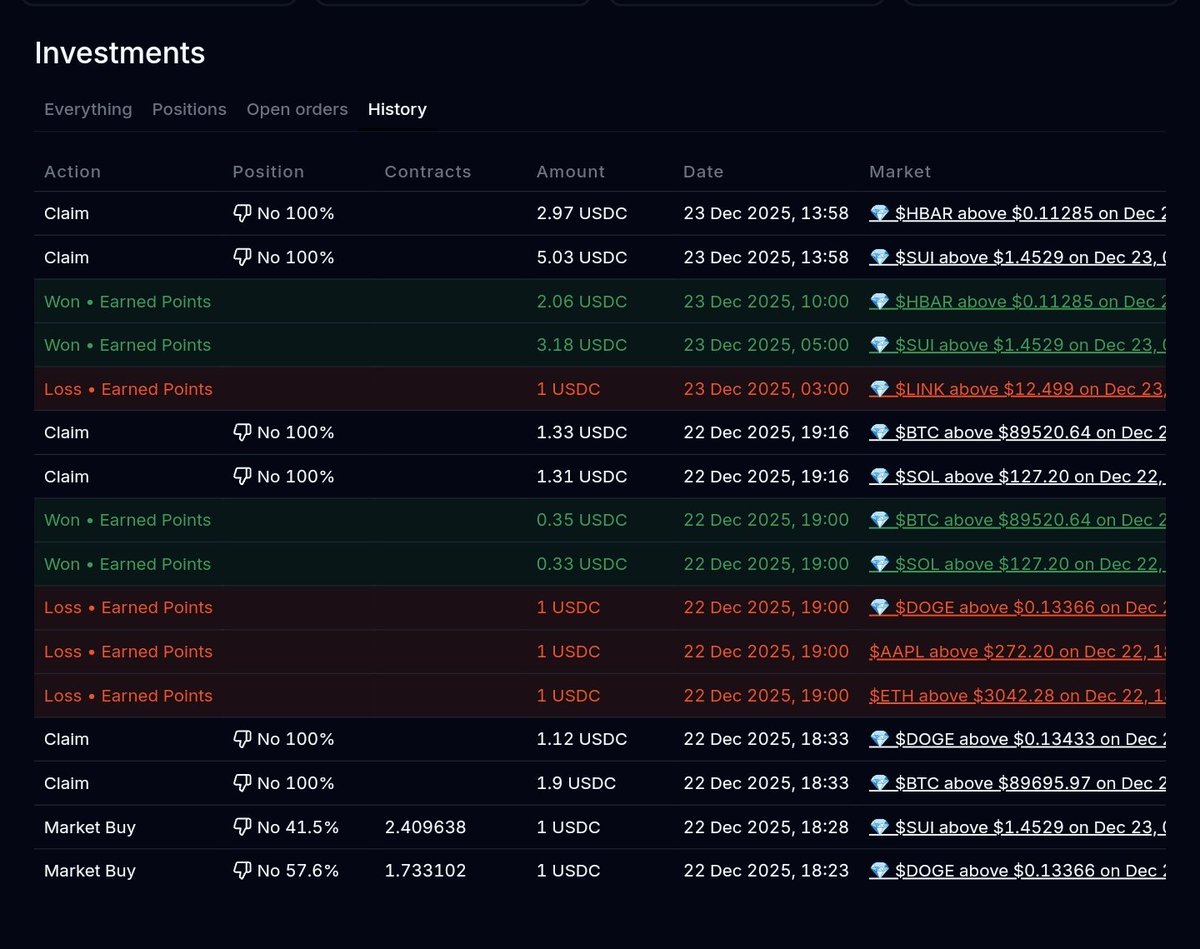Open the $ETH above $3042.28 market link
The image size is (1200, 949).
(x=1017, y=695)
